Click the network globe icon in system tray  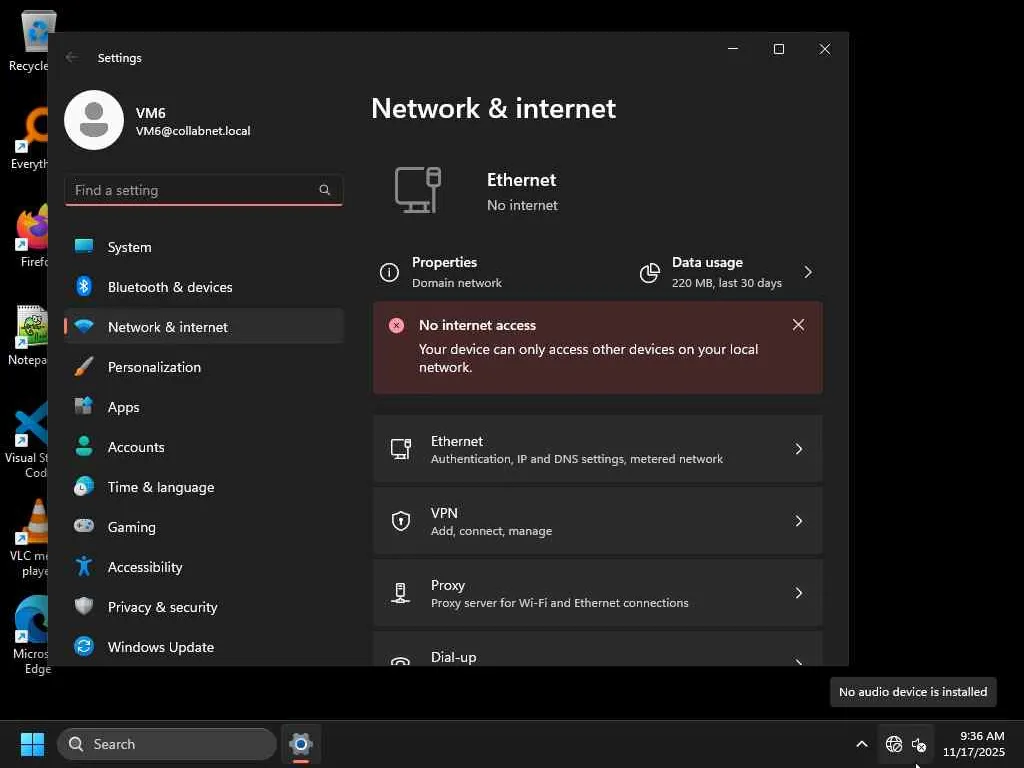coord(894,744)
